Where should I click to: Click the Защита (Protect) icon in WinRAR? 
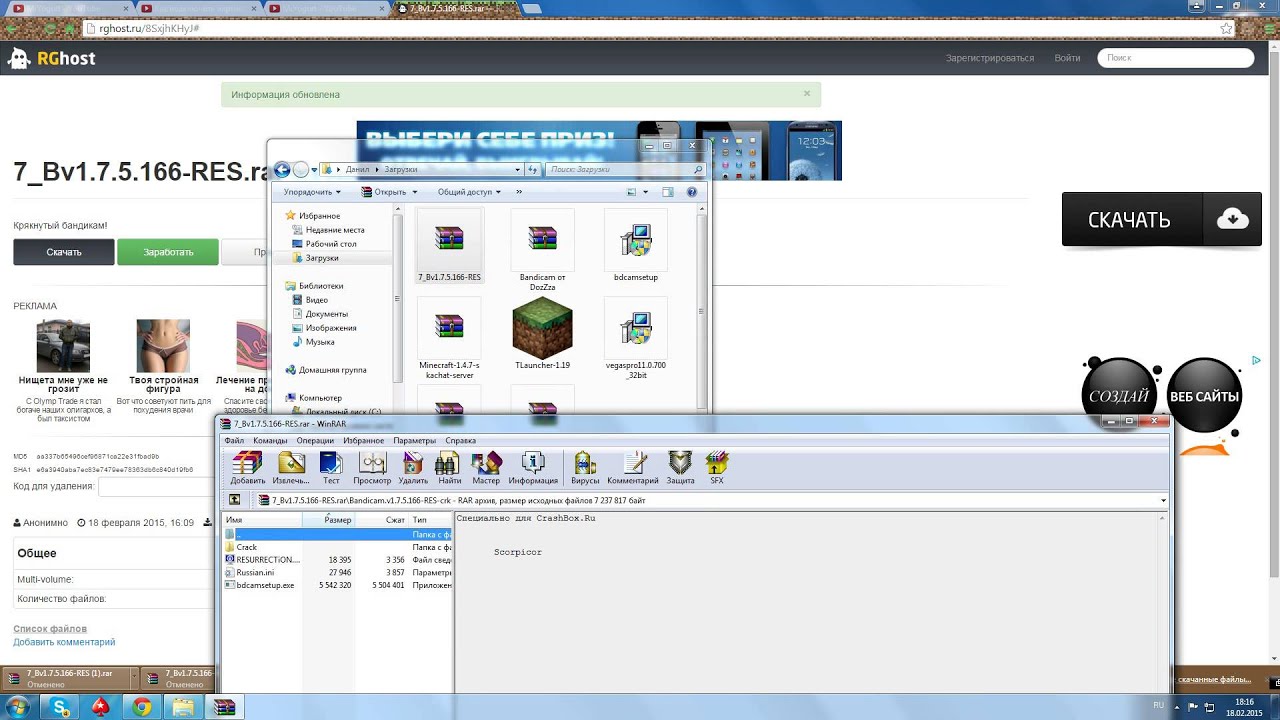coord(680,468)
